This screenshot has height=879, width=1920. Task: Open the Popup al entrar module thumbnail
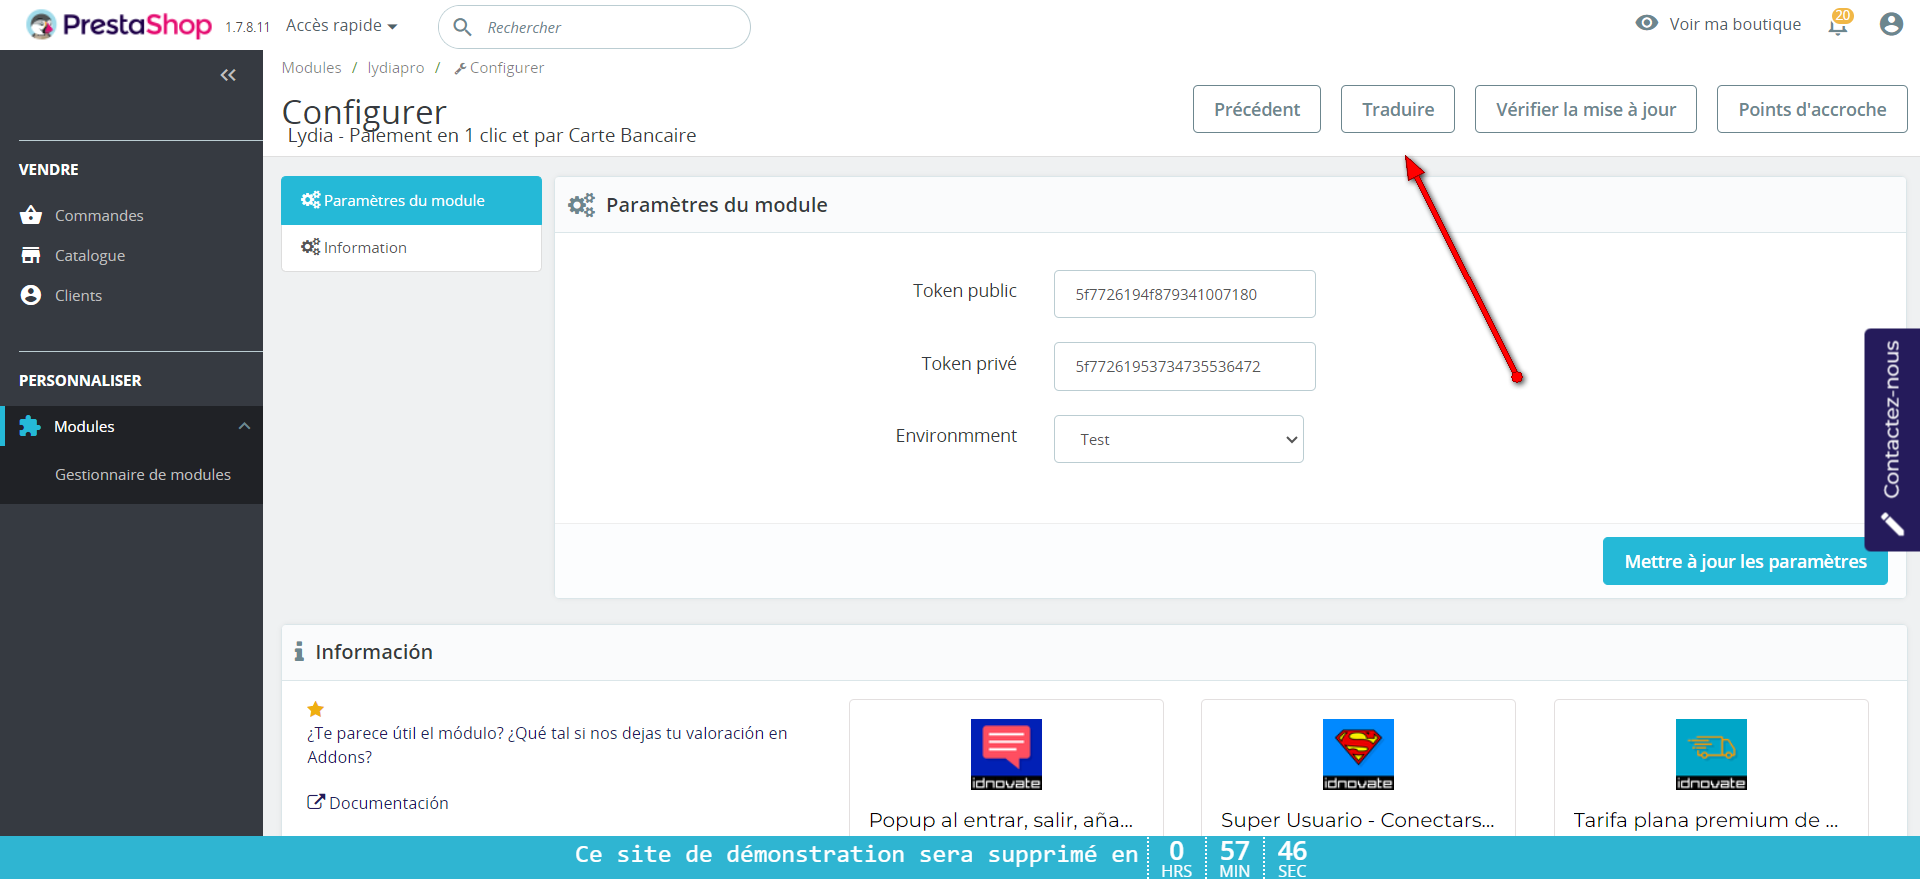tap(1006, 754)
